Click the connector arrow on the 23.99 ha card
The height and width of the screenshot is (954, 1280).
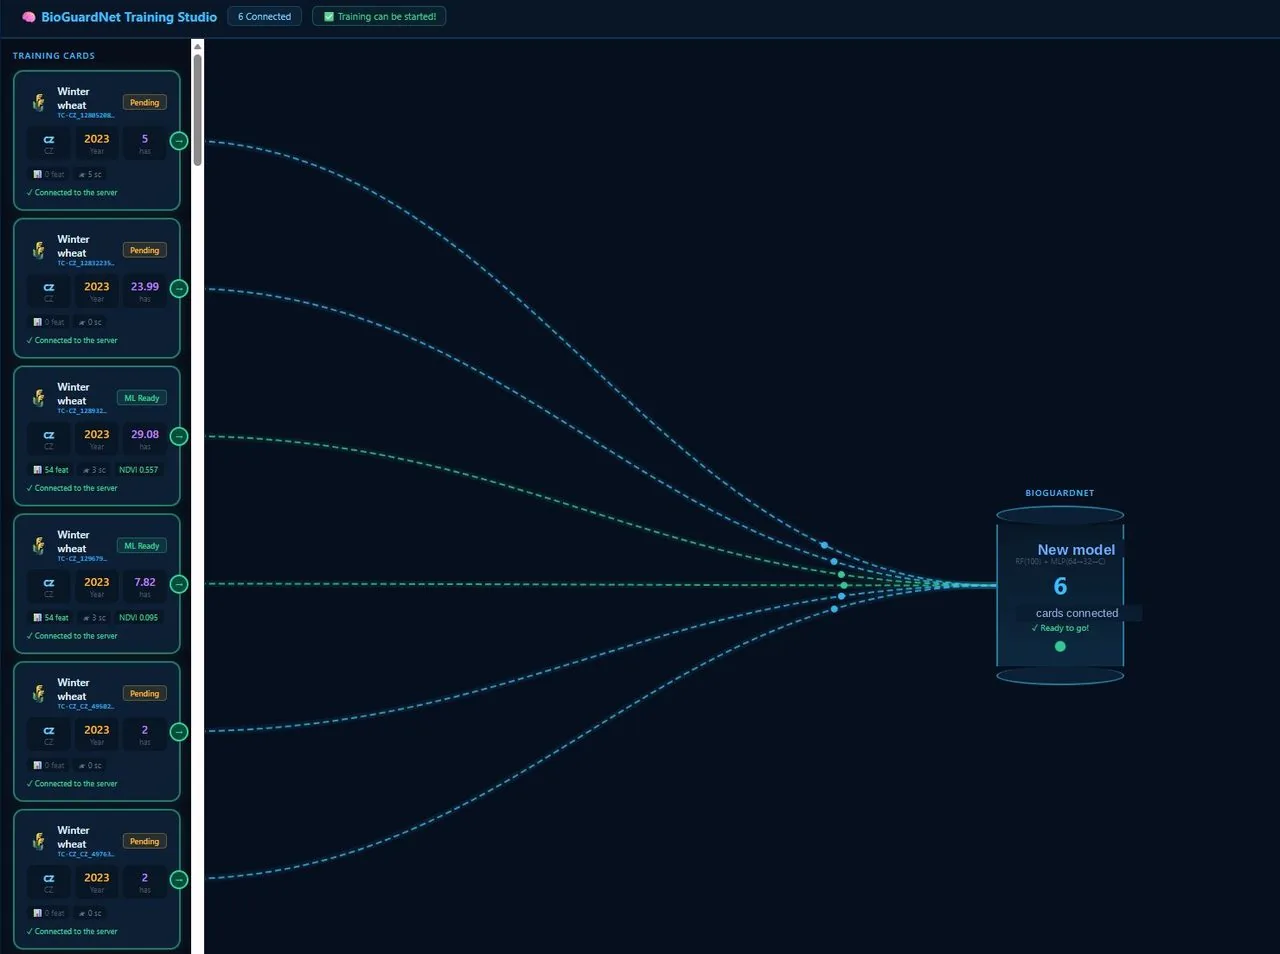pos(179,289)
